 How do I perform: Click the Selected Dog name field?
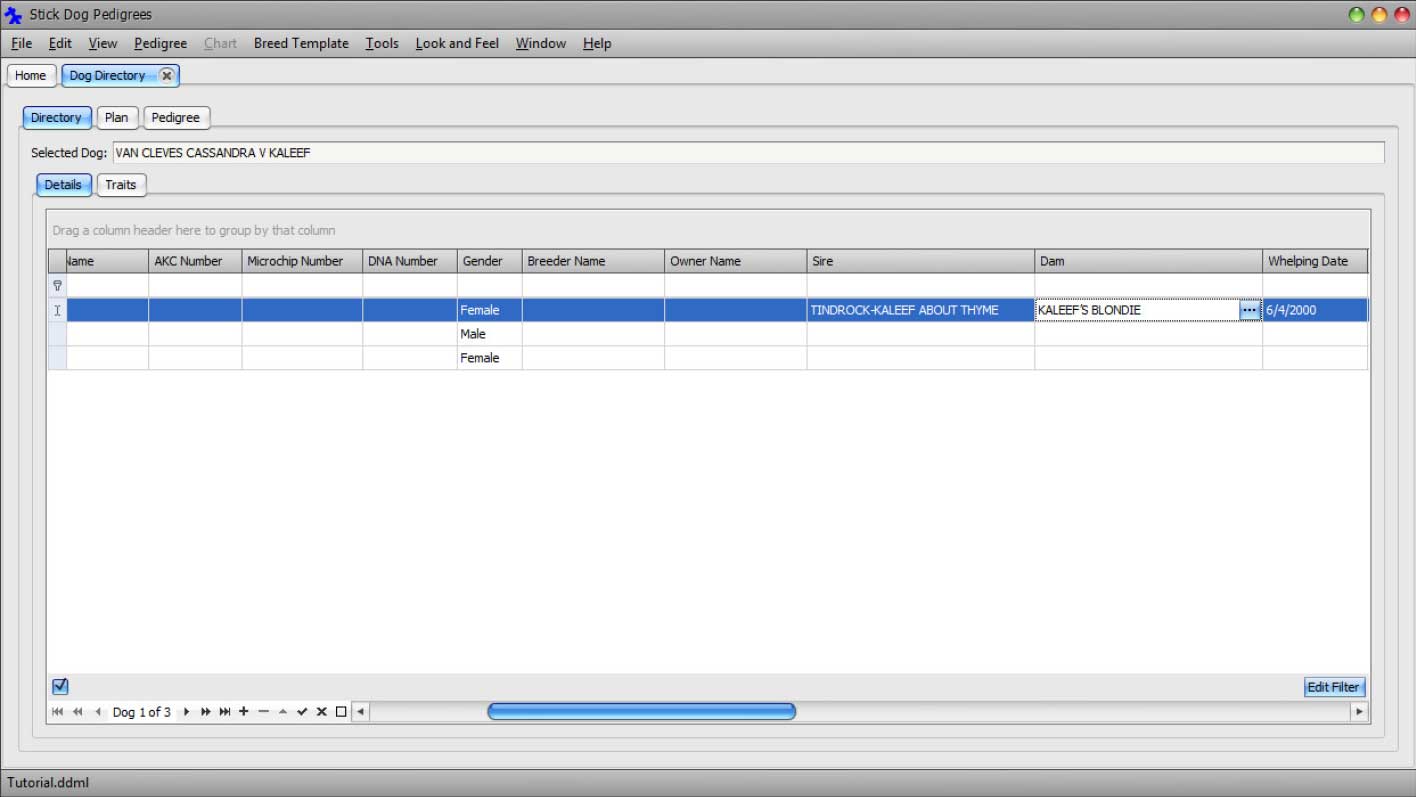(747, 153)
